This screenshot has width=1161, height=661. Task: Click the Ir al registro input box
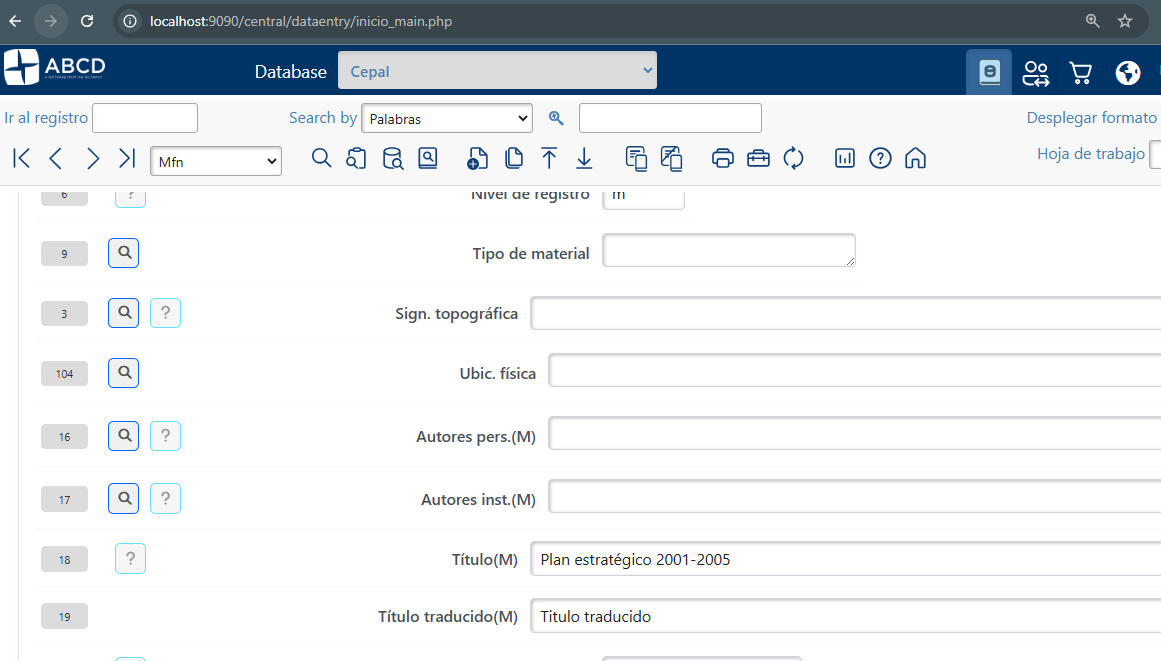[145, 118]
